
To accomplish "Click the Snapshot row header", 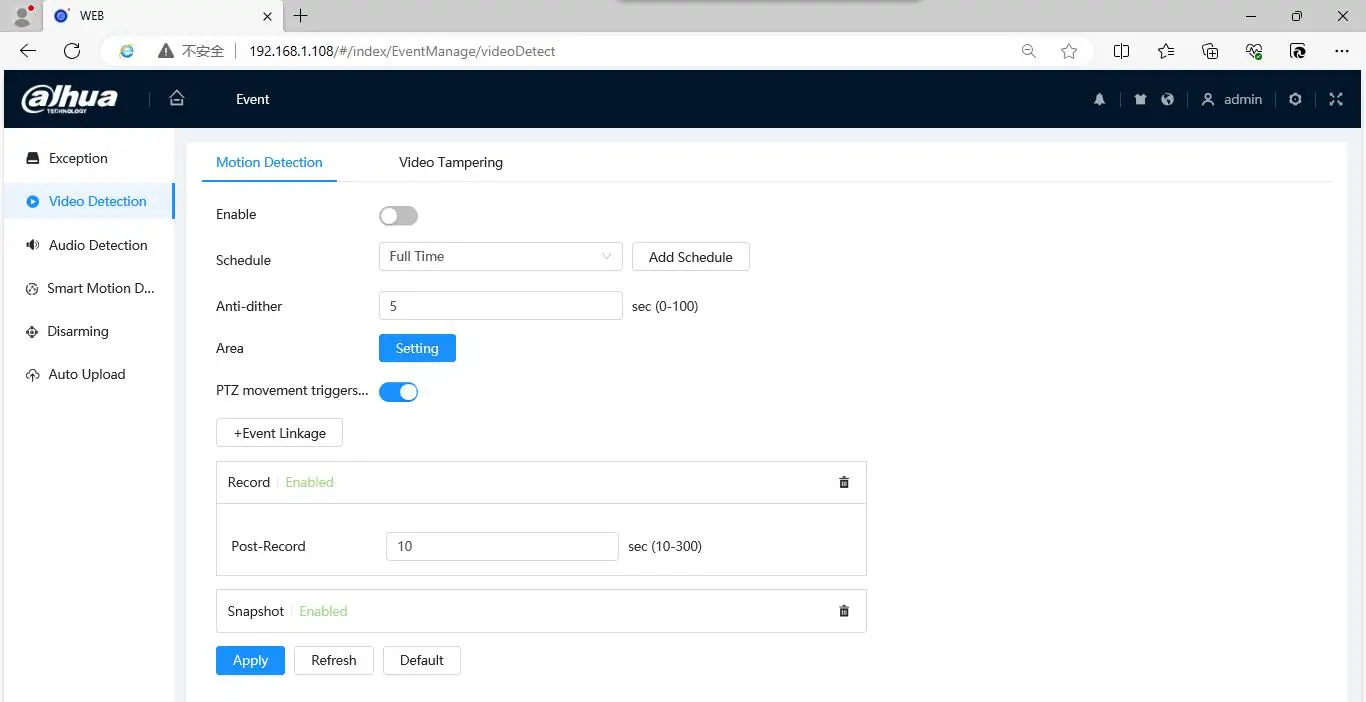I will [541, 611].
